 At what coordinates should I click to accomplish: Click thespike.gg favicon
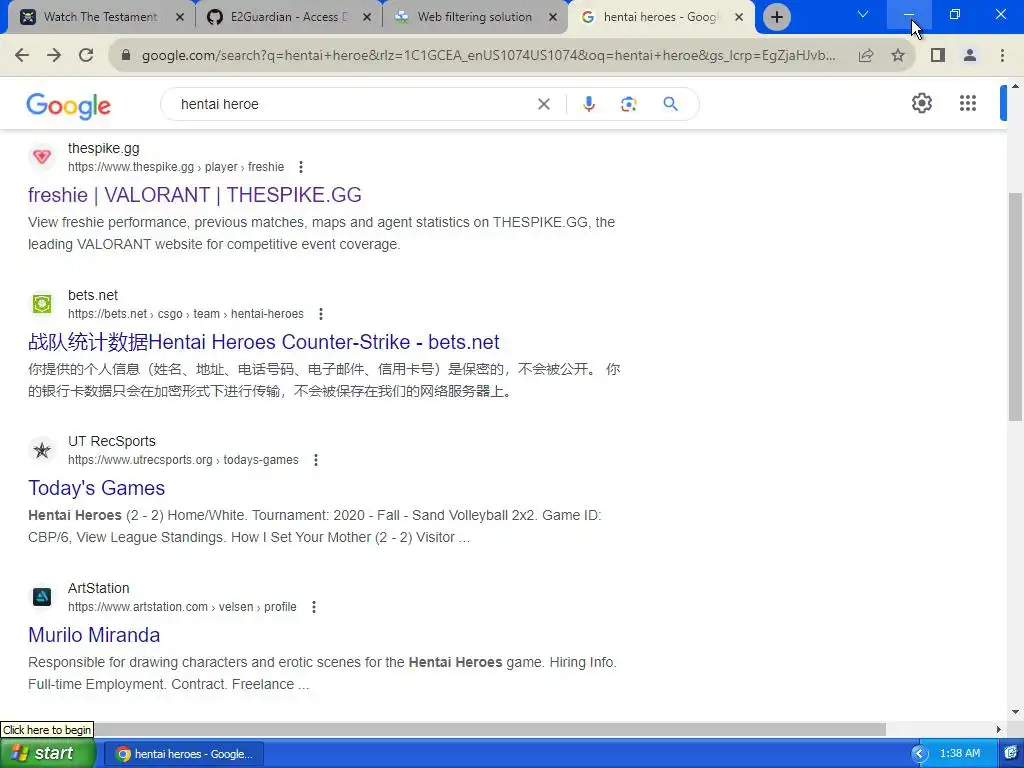pyautogui.click(x=42, y=157)
